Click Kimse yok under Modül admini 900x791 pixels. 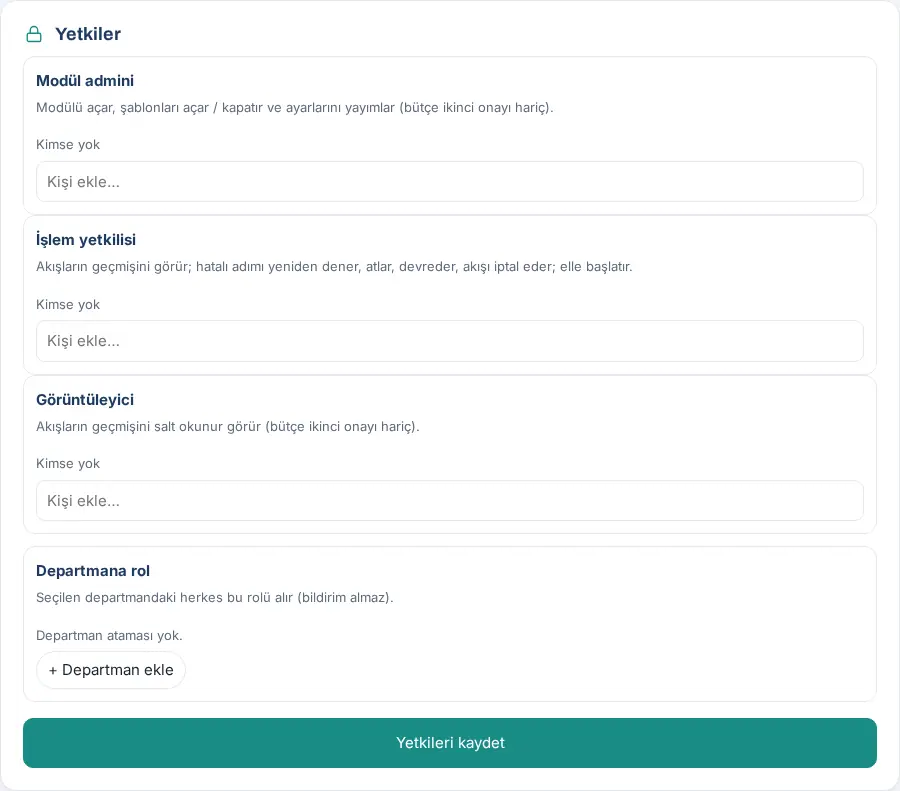(x=68, y=145)
